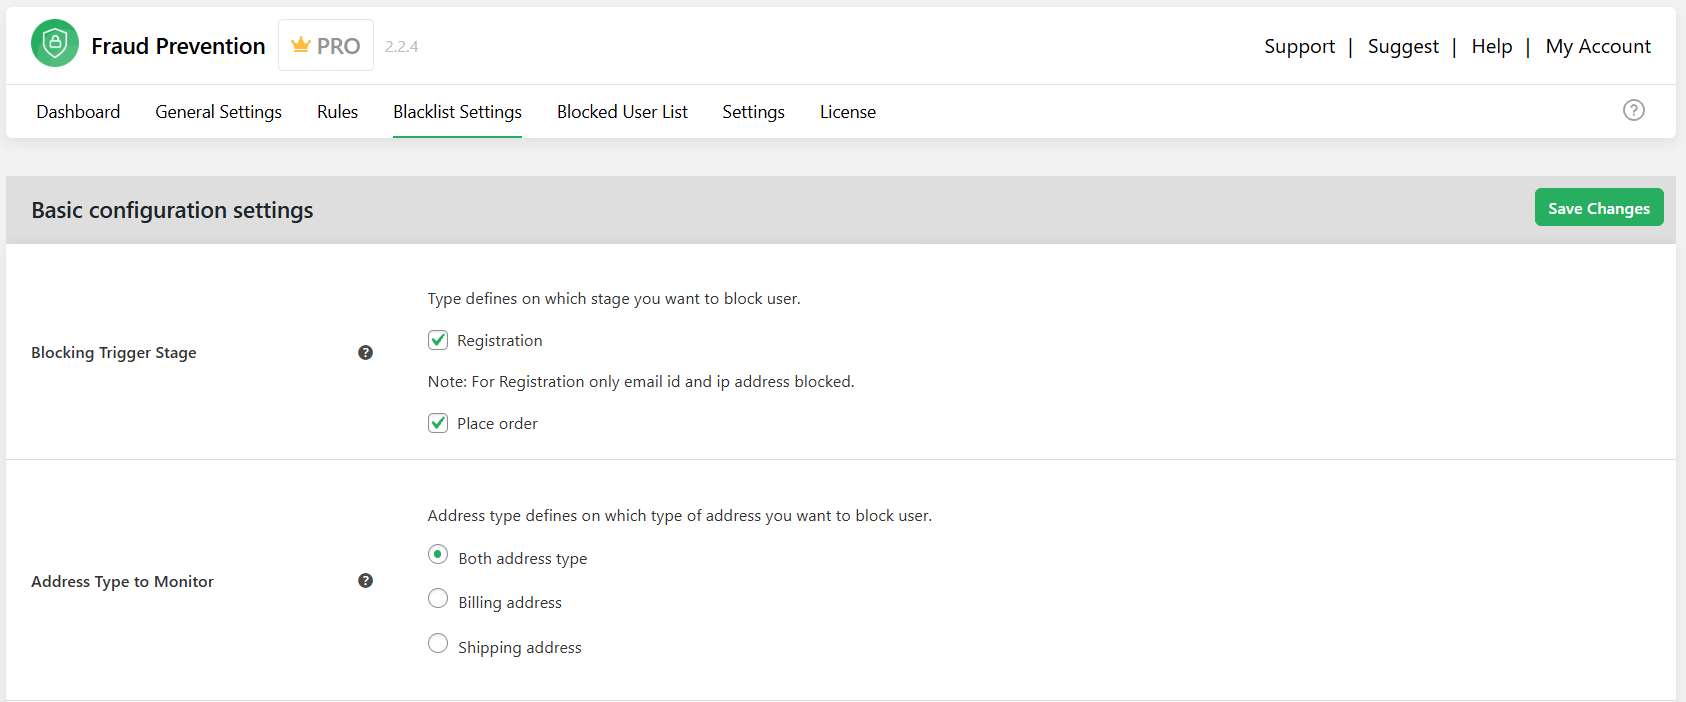Image resolution: width=1686 pixels, height=702 pixels.
Task: Open the Rules tab
Action: pyautogui.click(x=337, y=112)
